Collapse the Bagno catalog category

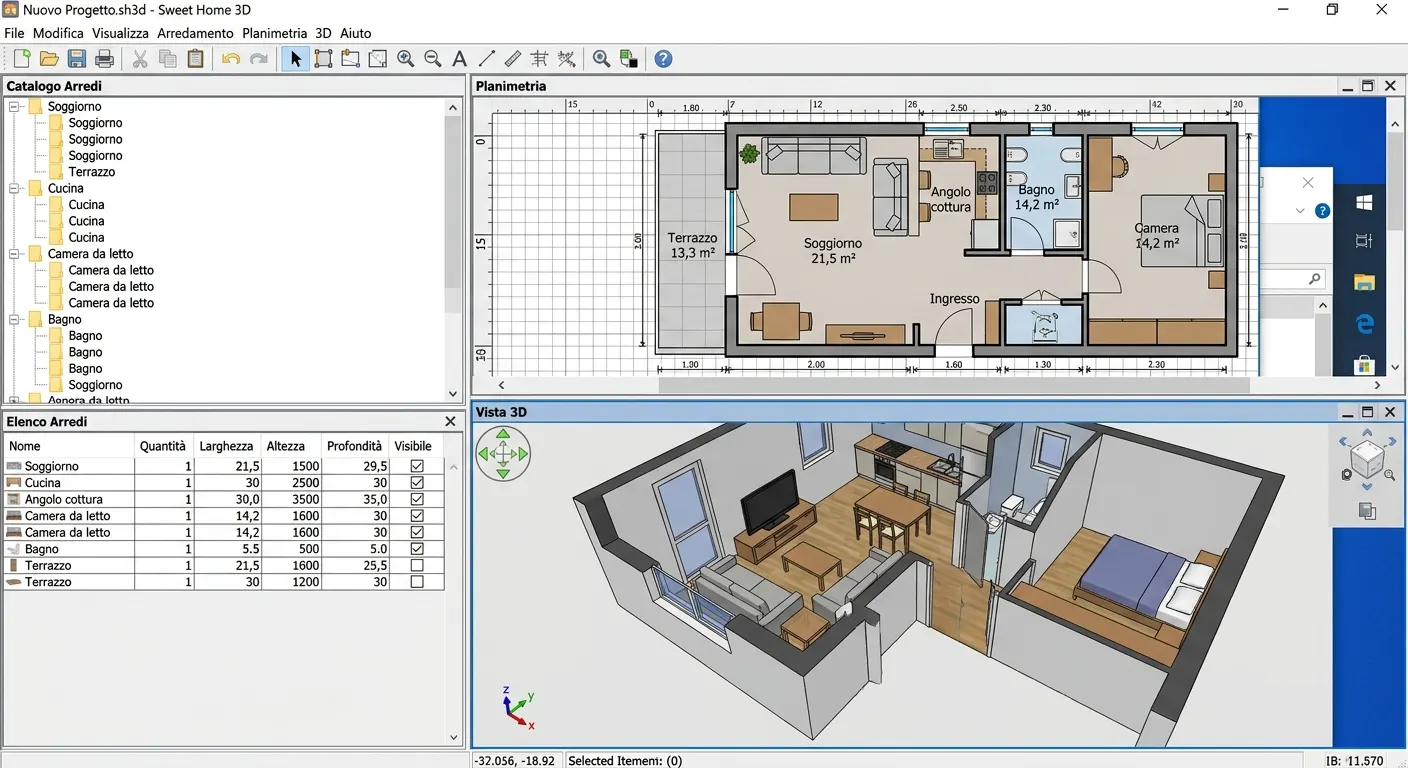point(15,320)
